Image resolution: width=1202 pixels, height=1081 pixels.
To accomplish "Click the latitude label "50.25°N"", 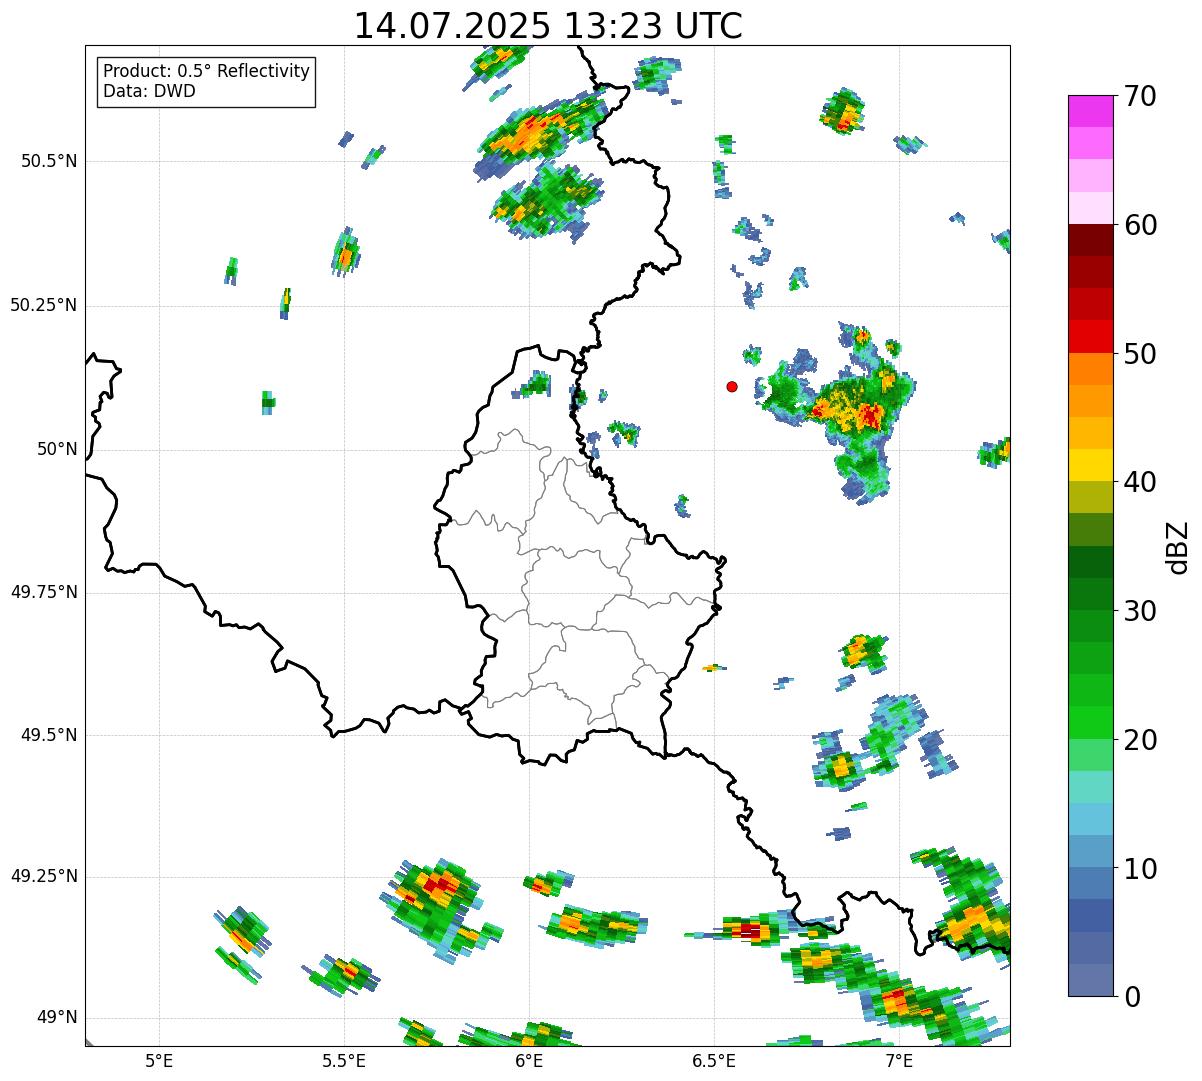I will (x=43, y=305).
